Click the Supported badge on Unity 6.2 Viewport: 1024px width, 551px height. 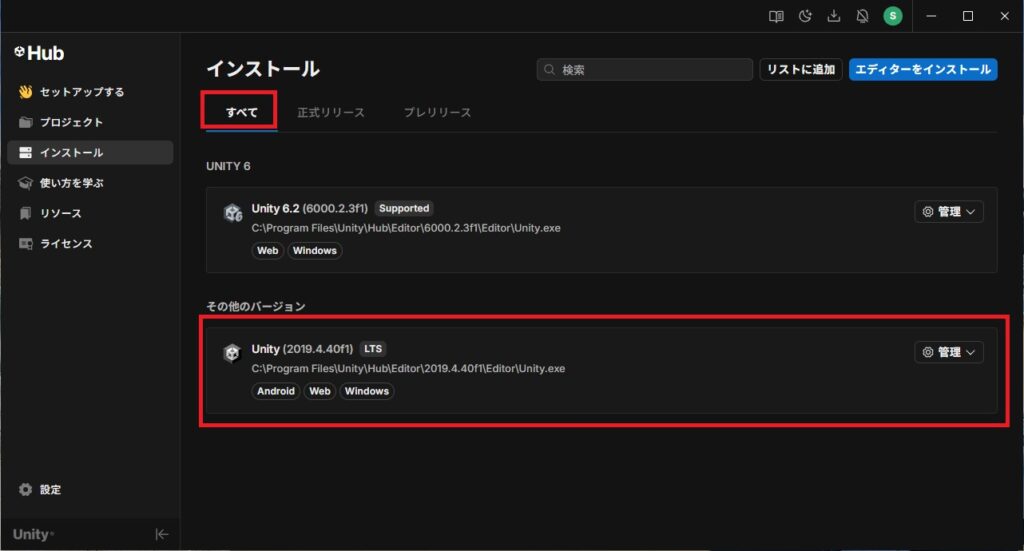[404, 208]
